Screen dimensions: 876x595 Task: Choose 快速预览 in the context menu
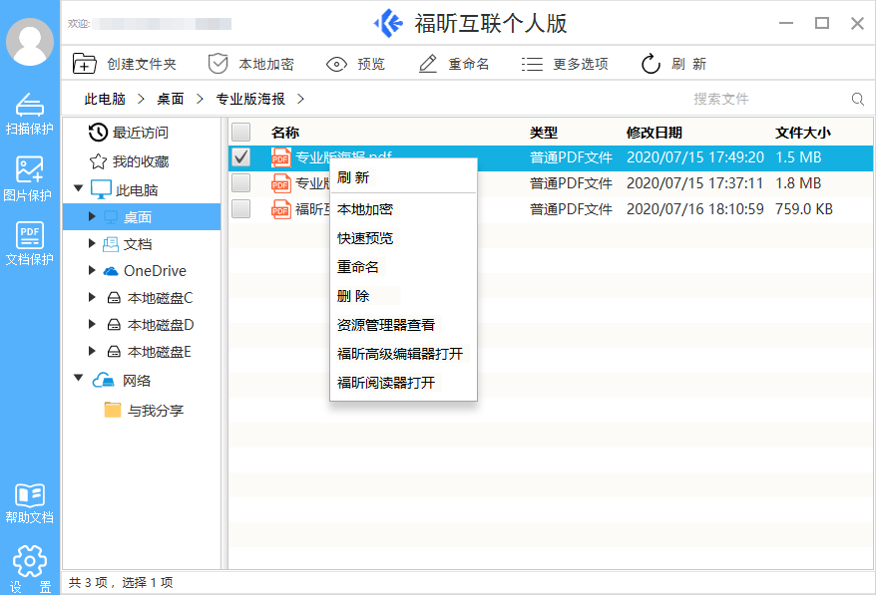click(403, 239)
